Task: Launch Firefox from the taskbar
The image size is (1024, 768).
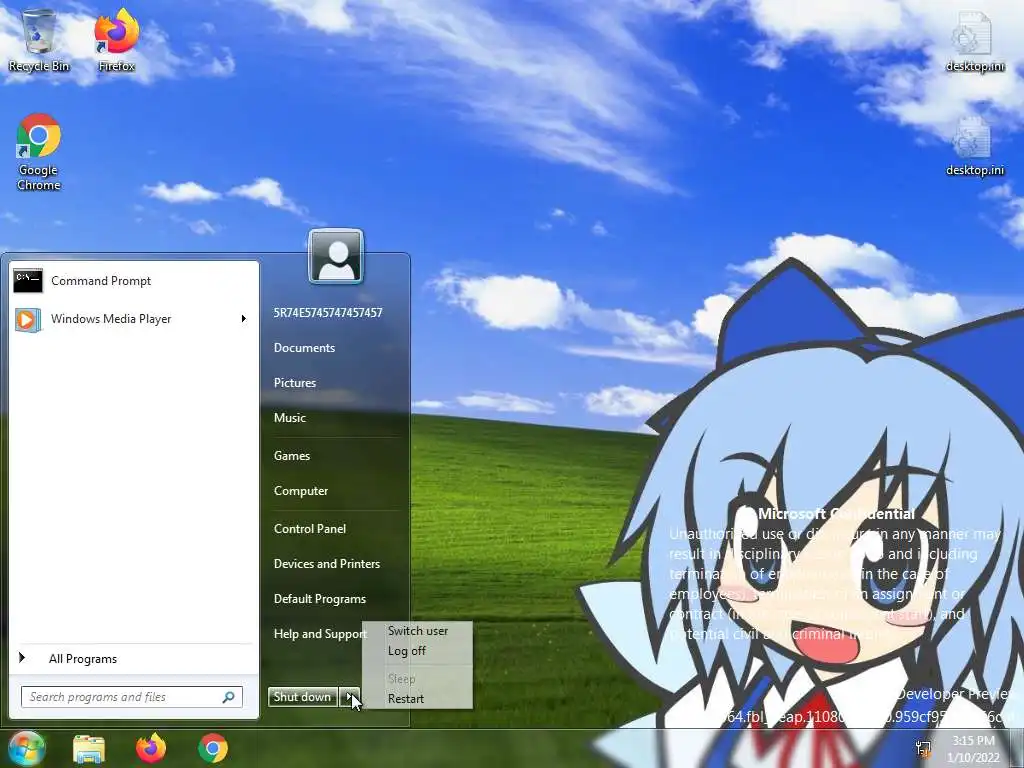Action: pos(151,748)
